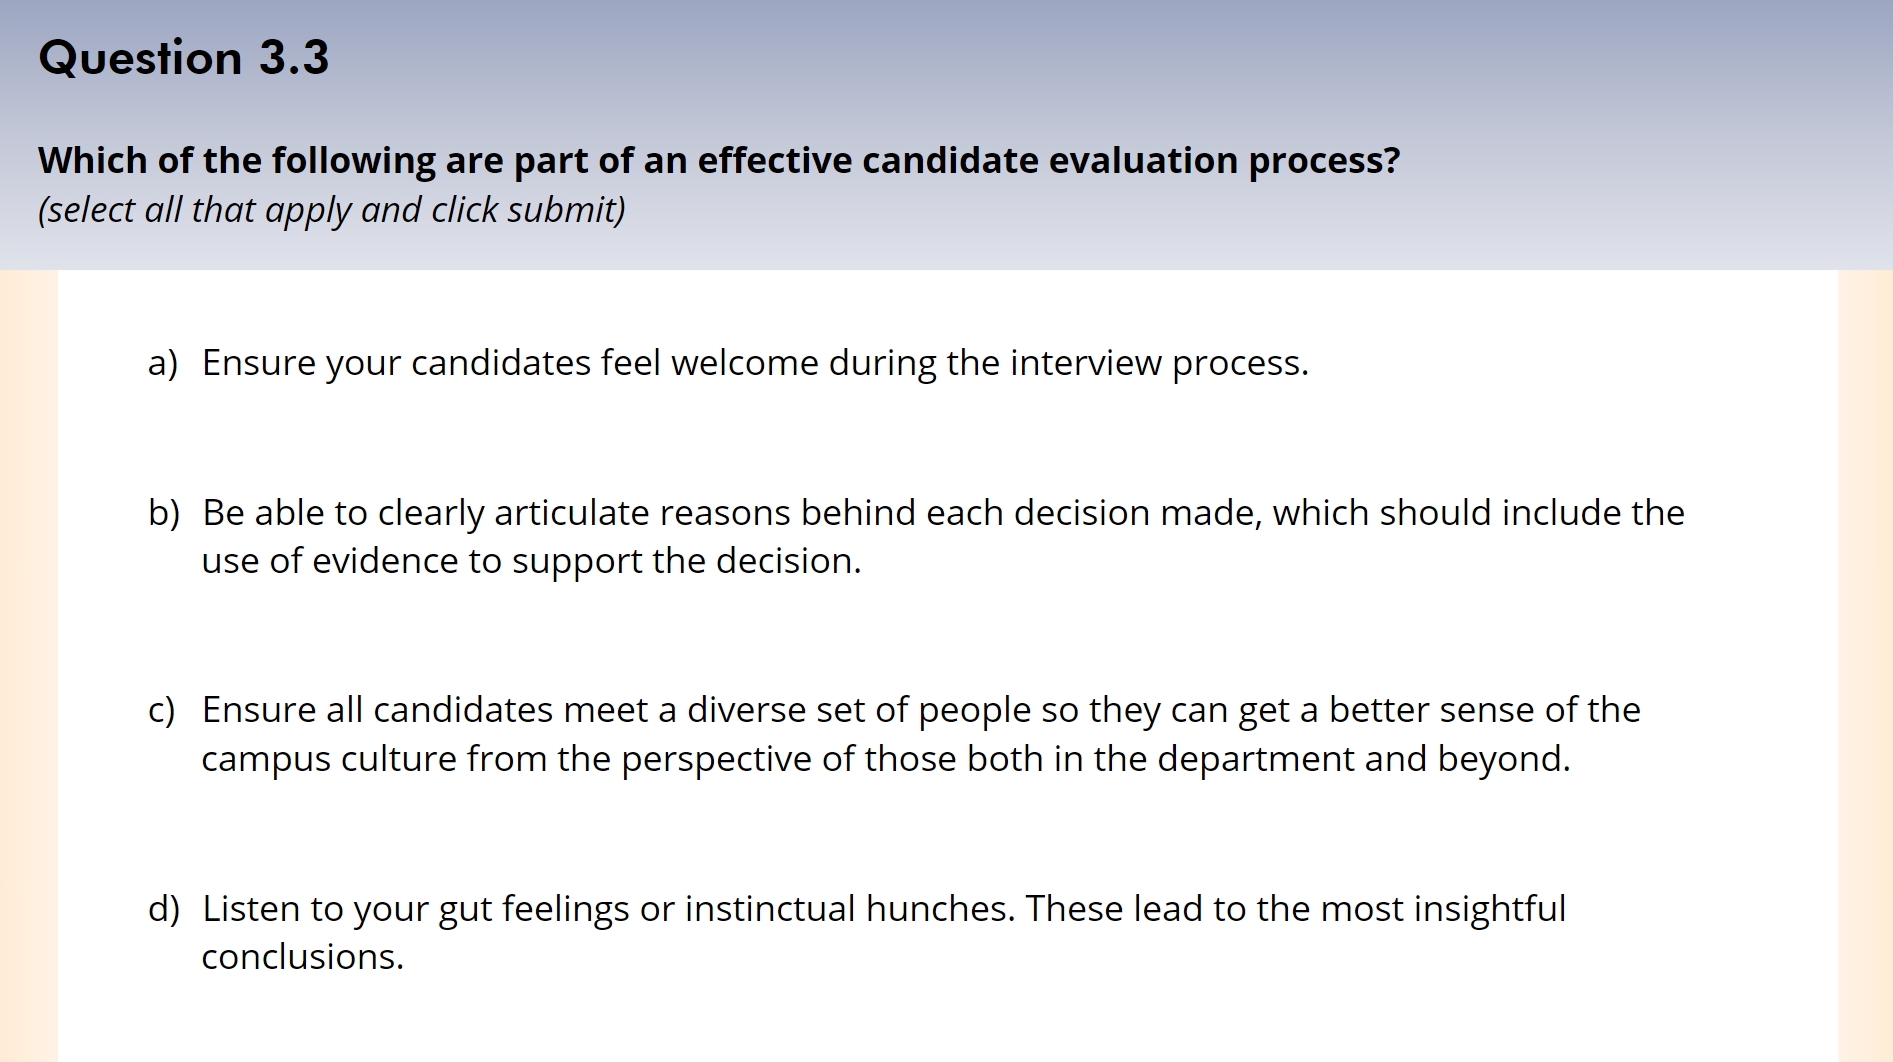Image resolution: width=1893 pixels, height=1062 pixels.
Task: Click the peach margin strip on the left
Action: click(29, 665)
